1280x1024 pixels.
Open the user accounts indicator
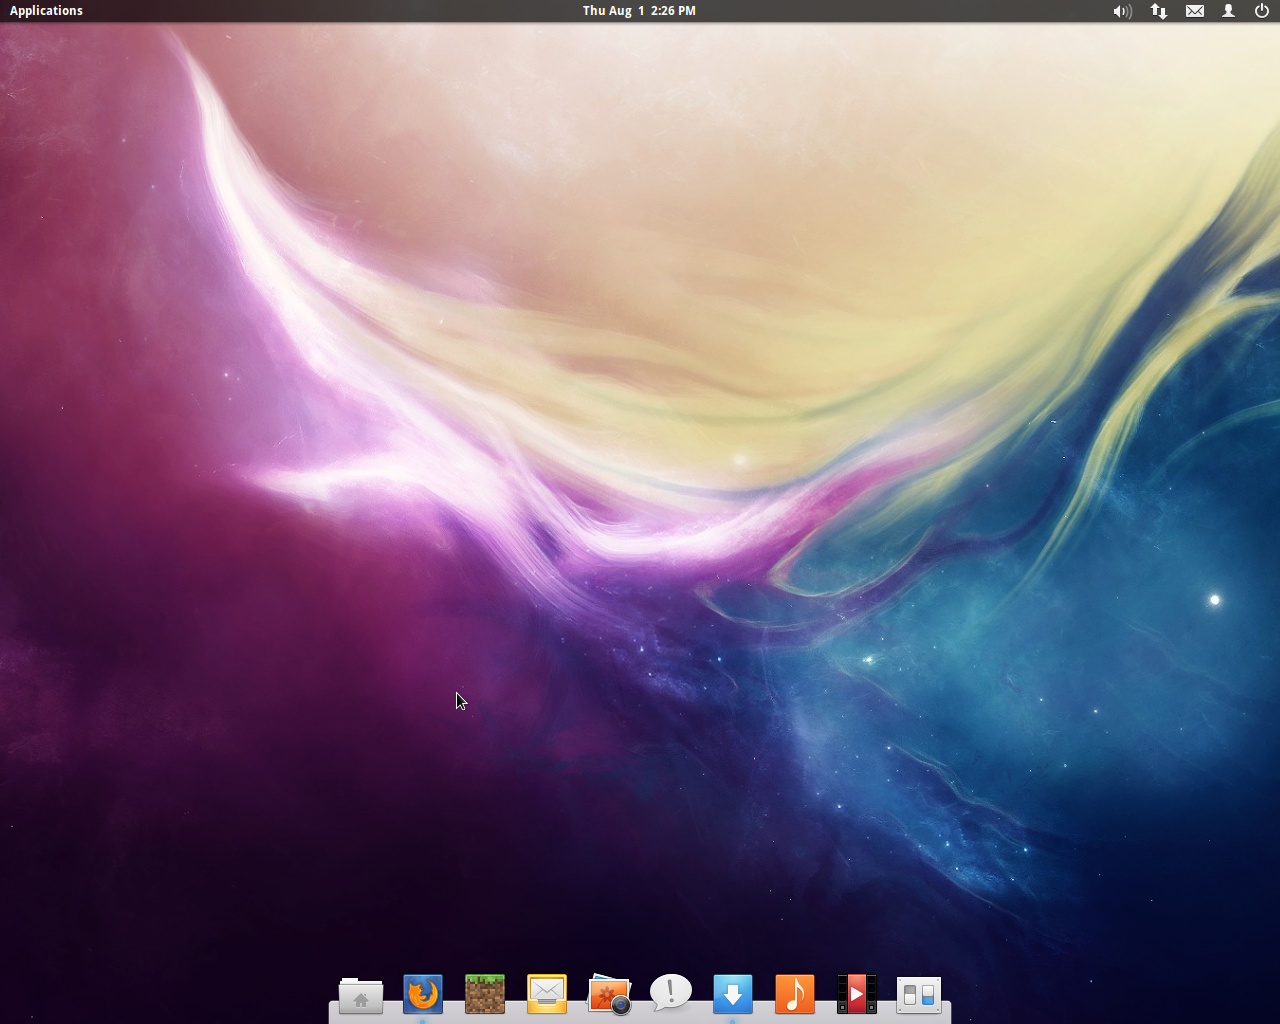tap(1229, 11)
